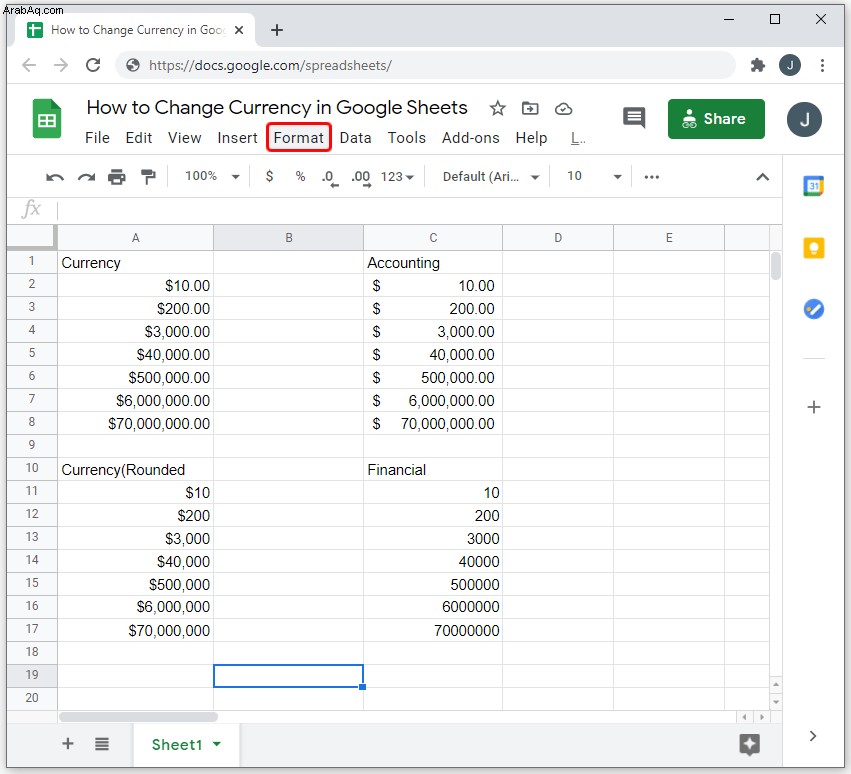Apply currency format with the $ button
The height and width of the screenshot is (774, 851).
[x=269, y=176]
